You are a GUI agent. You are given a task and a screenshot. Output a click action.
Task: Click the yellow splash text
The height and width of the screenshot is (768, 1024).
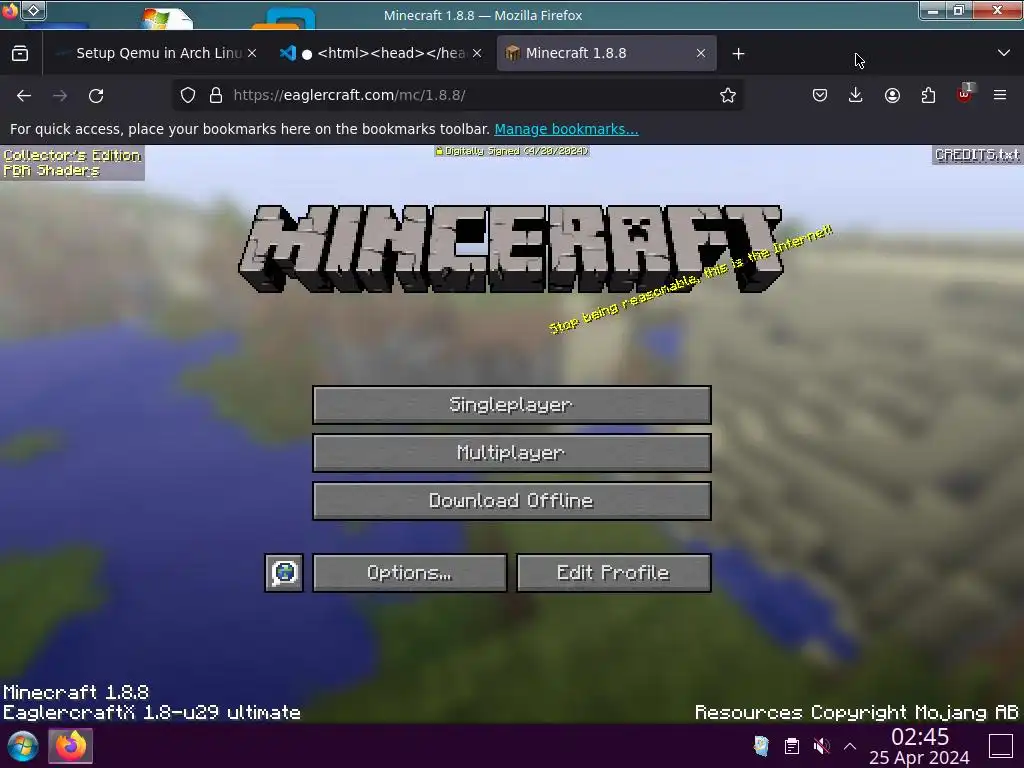(x=690, y=280)
